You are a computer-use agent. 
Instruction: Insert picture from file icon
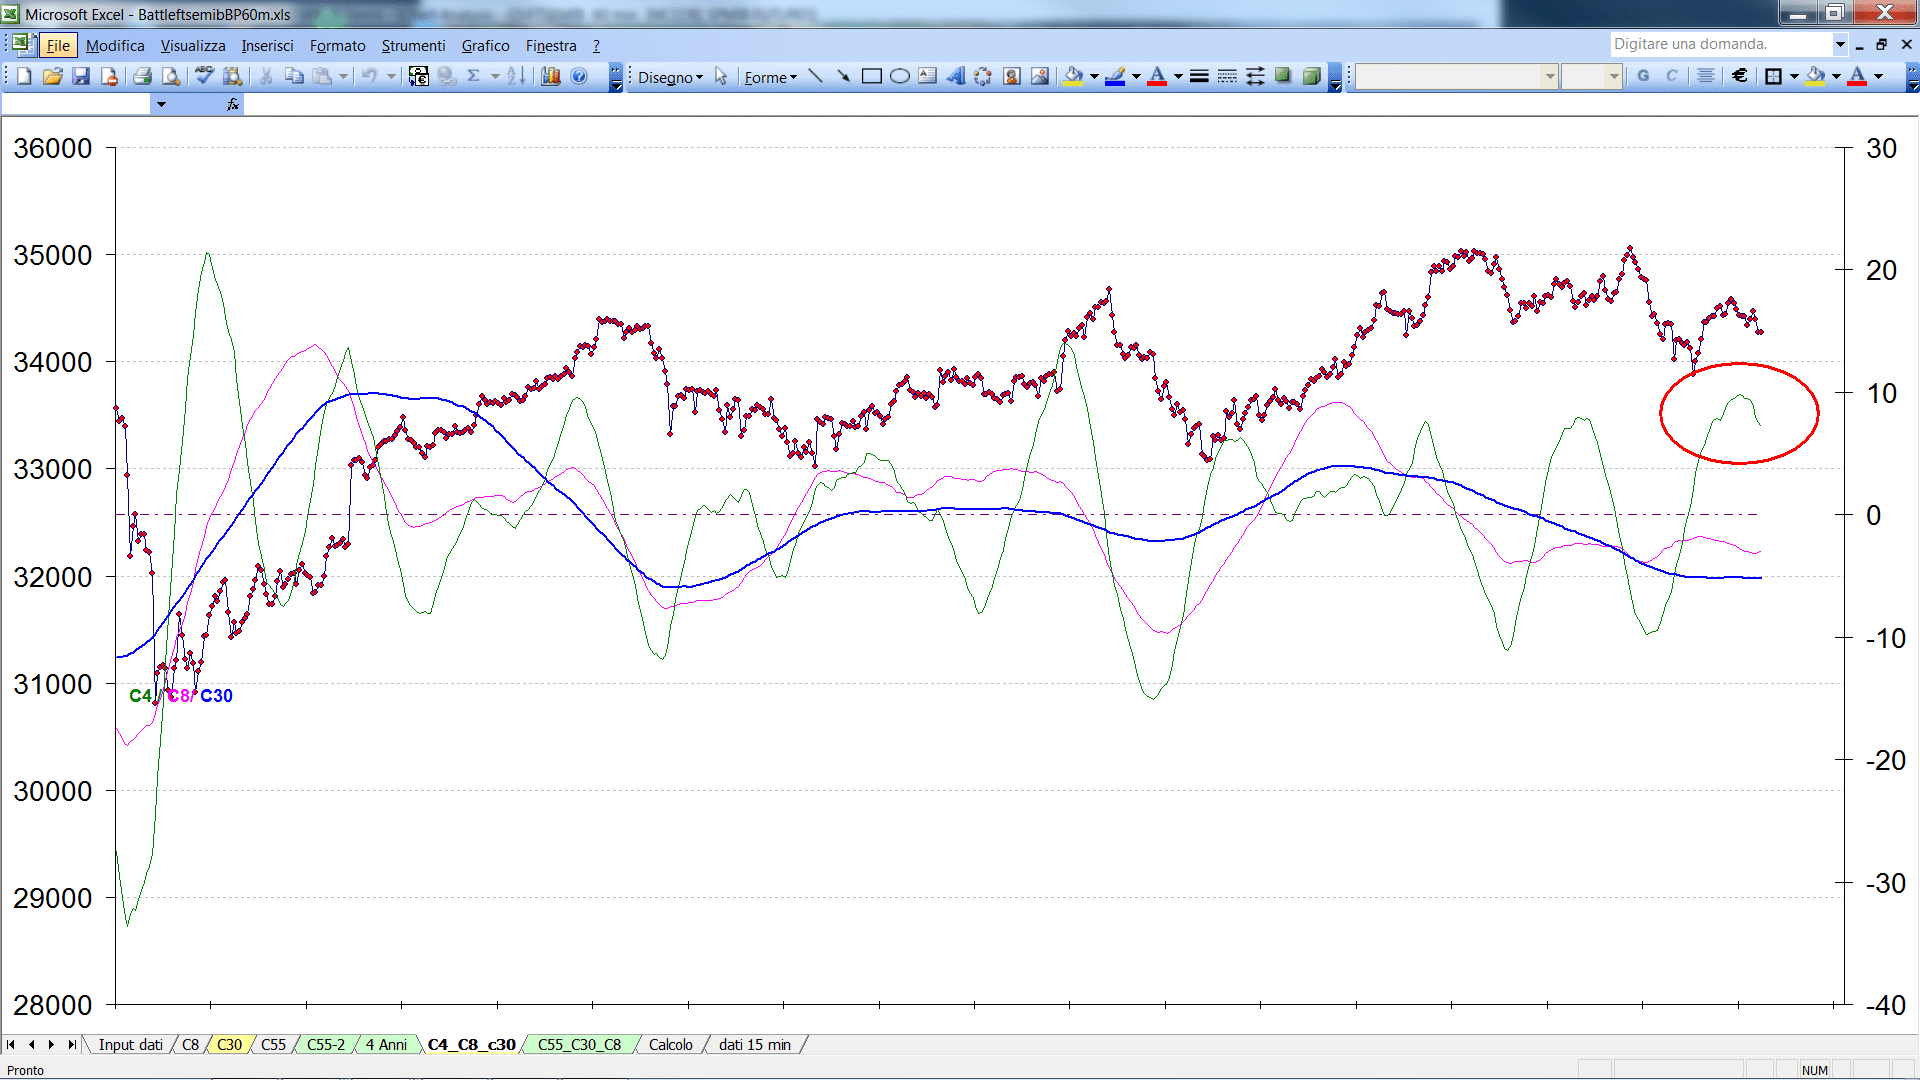pyautogui.click(x=1039, y=76)
